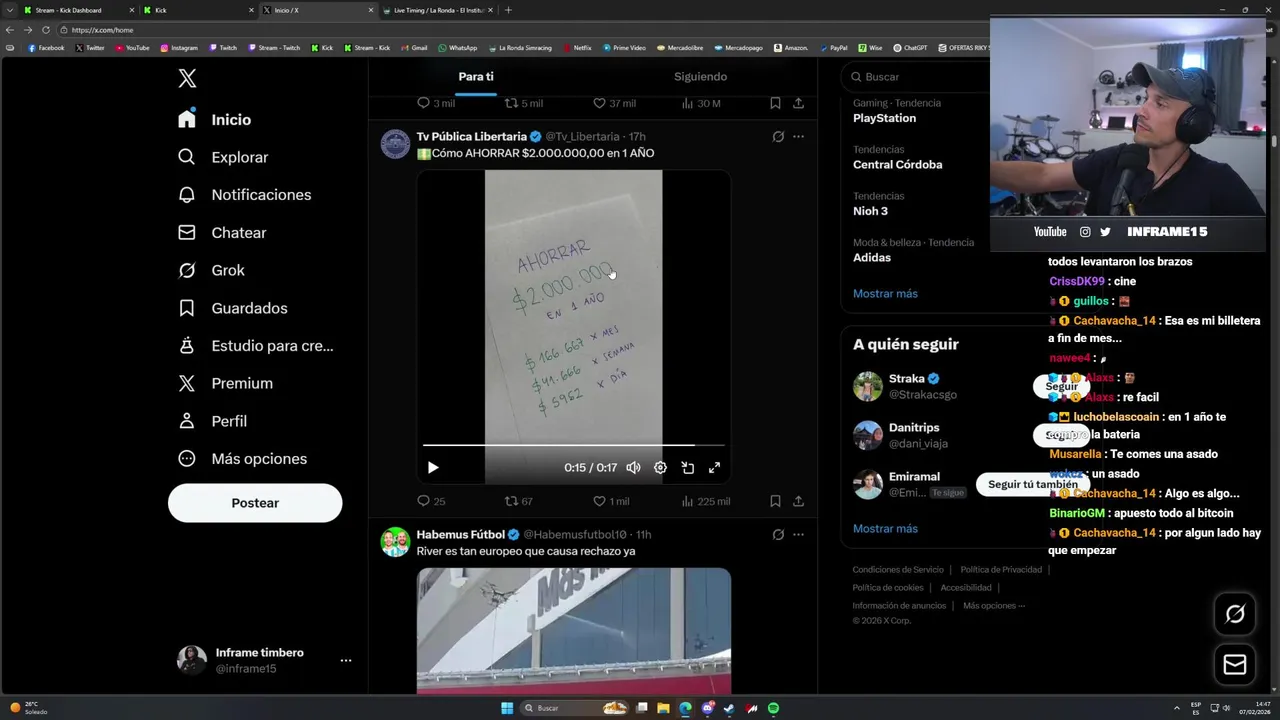1280x720 pixels.
Task: Open account menu for Inframe timbero
Action: coord(265,660)
